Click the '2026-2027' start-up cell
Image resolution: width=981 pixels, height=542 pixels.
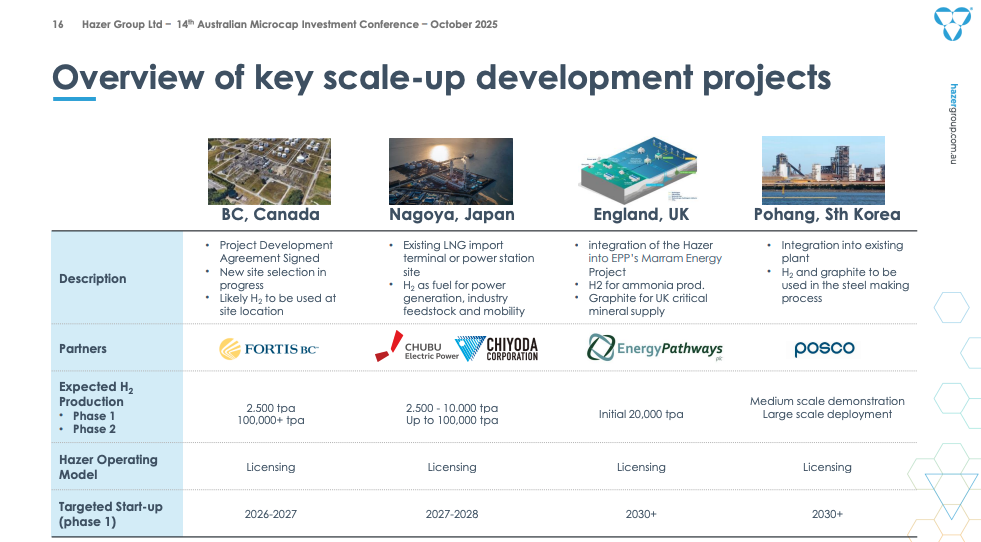(x=270, y=514)
